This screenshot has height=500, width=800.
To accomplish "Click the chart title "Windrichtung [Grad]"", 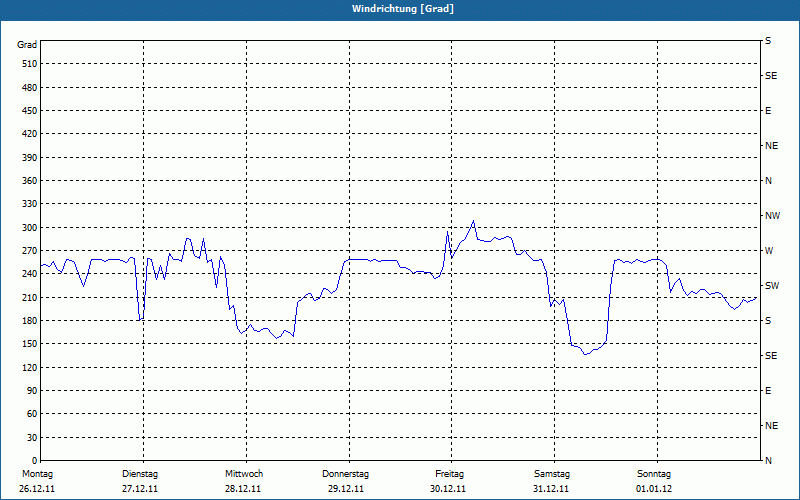I will click(x=403, y=9).
